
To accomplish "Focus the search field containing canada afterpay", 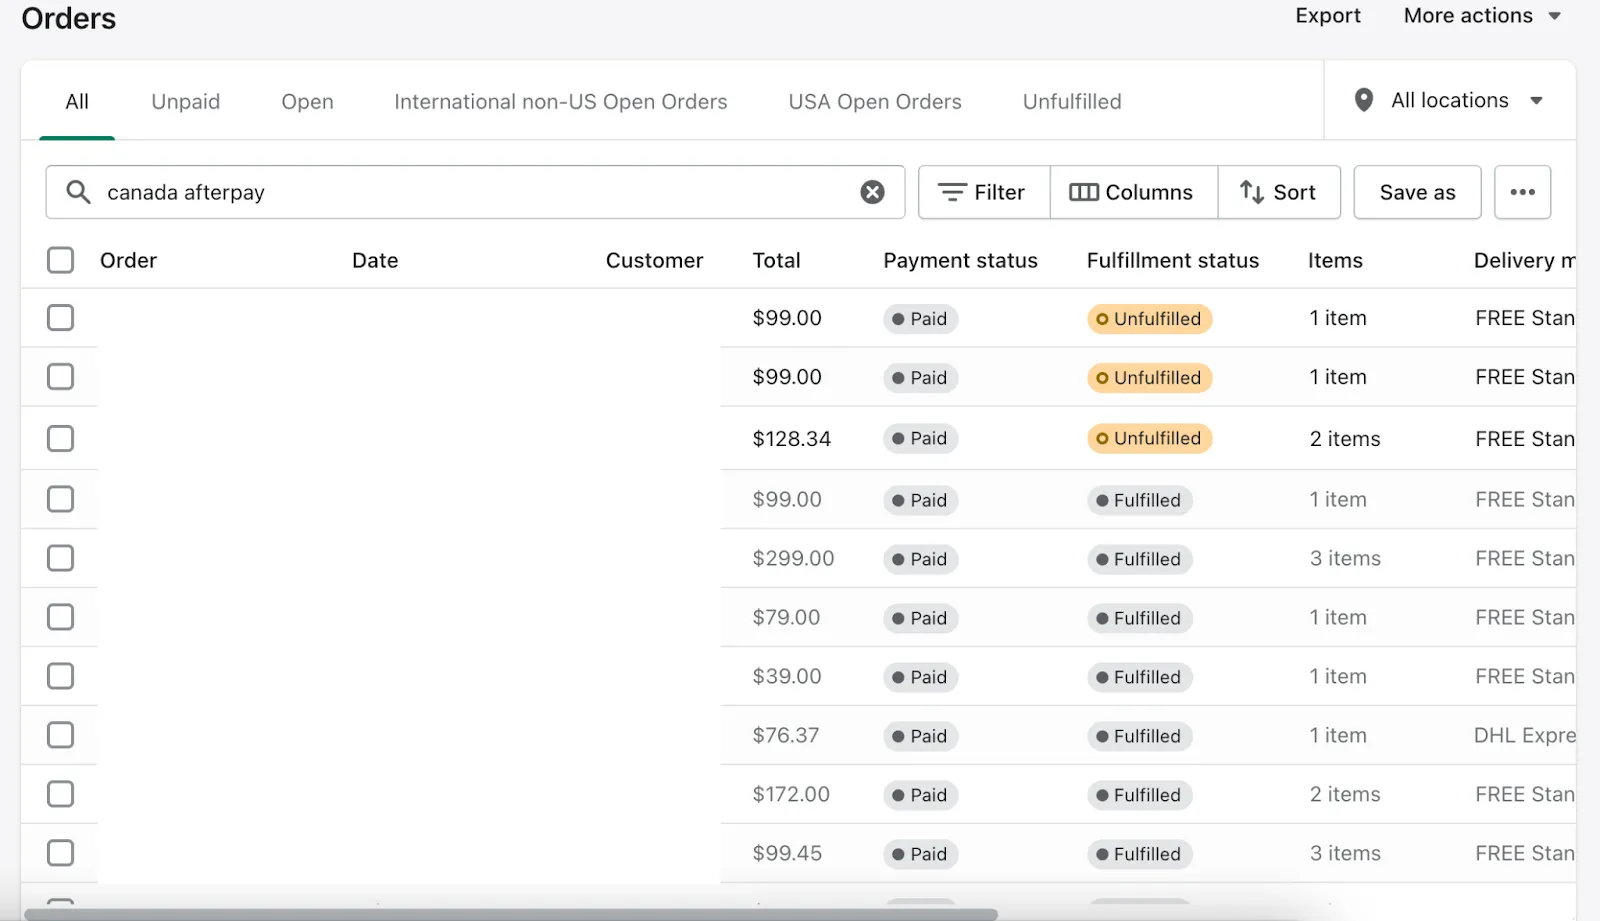I will [x=475, y=192].
